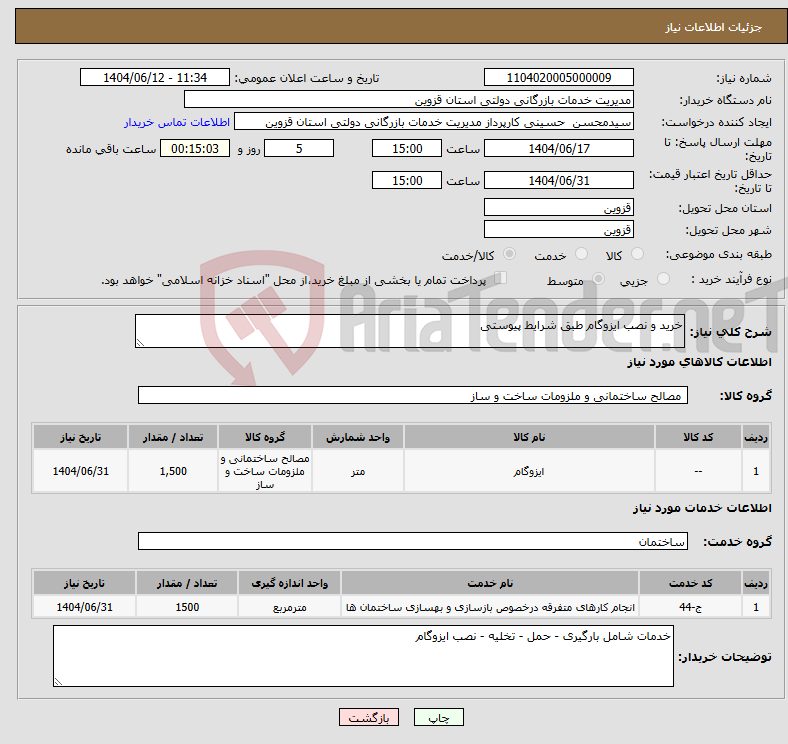Click goods table تاریخ نیاز header
The image size is (788, 744).
[80, 437]
